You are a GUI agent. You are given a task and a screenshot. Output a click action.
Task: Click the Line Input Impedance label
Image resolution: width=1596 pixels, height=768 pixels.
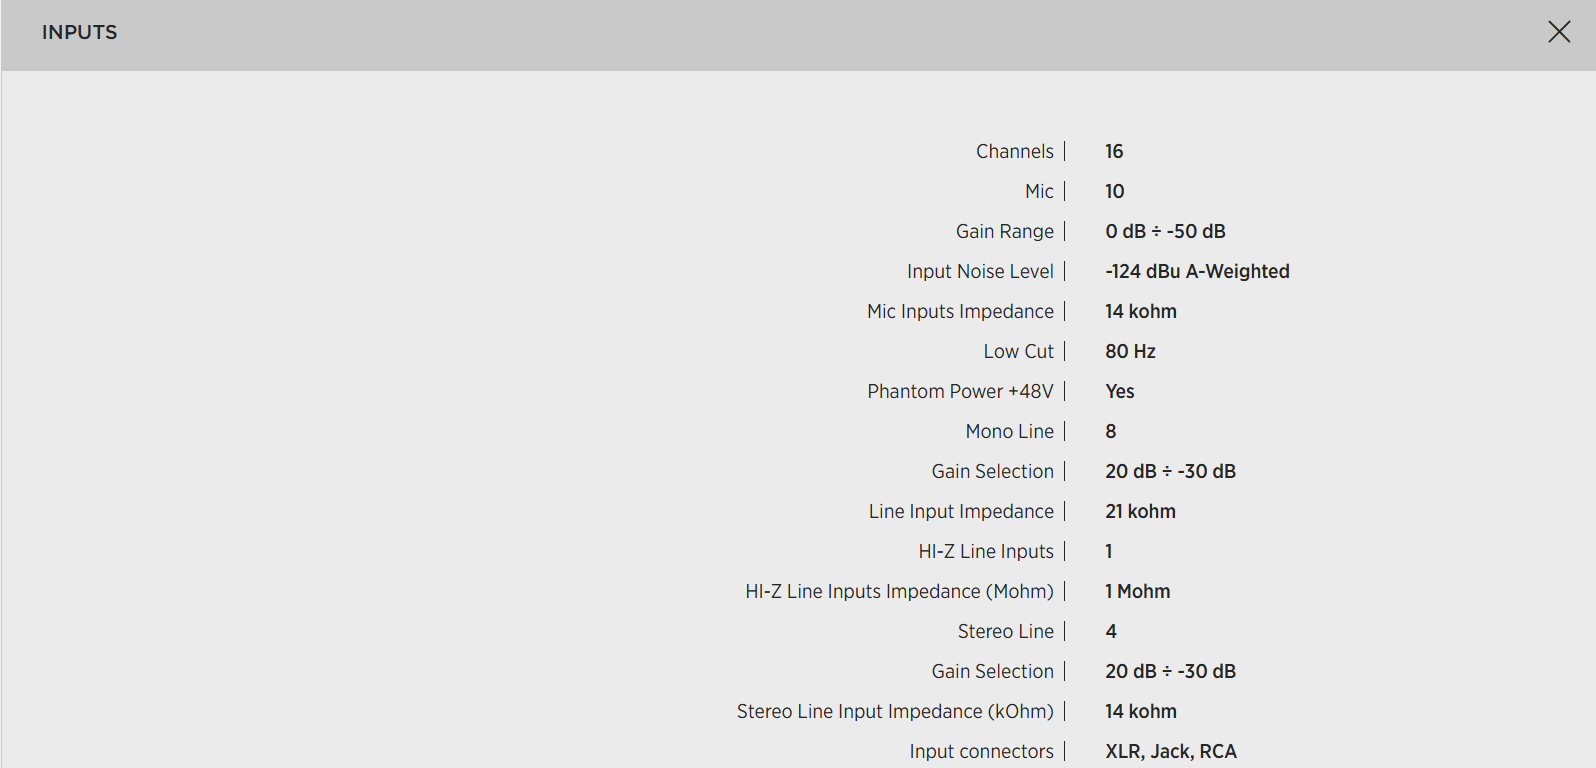pyautogui.click(x=961, y=511)
